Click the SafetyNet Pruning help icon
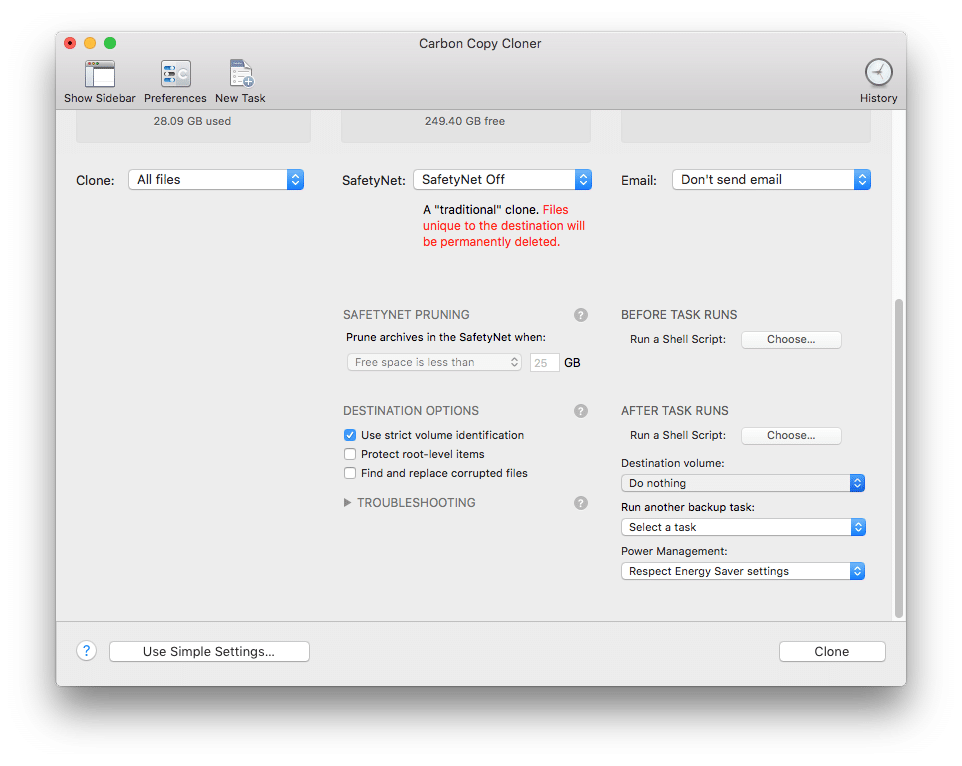The image size is (962, 766). 581,314
